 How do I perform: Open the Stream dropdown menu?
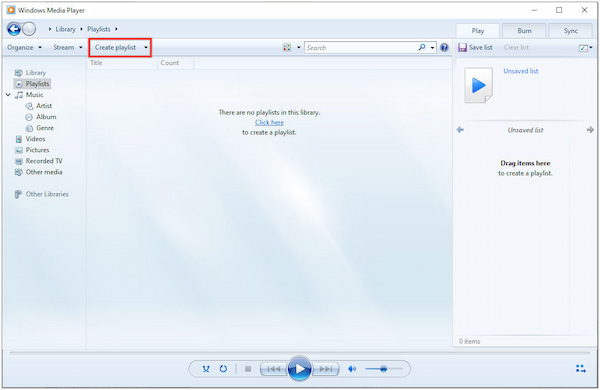tap(68, 47)
